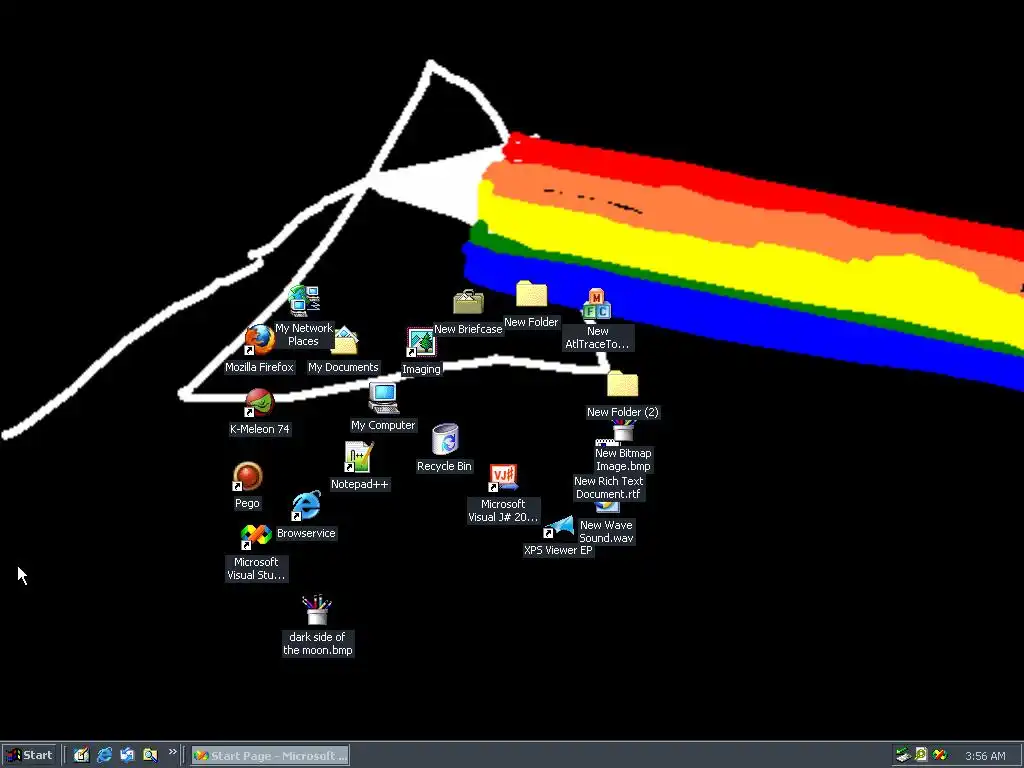Click the Quick Launch mail/Outlook icon
The height and width of the screenshot is (768, 1024).
(127, 756)
